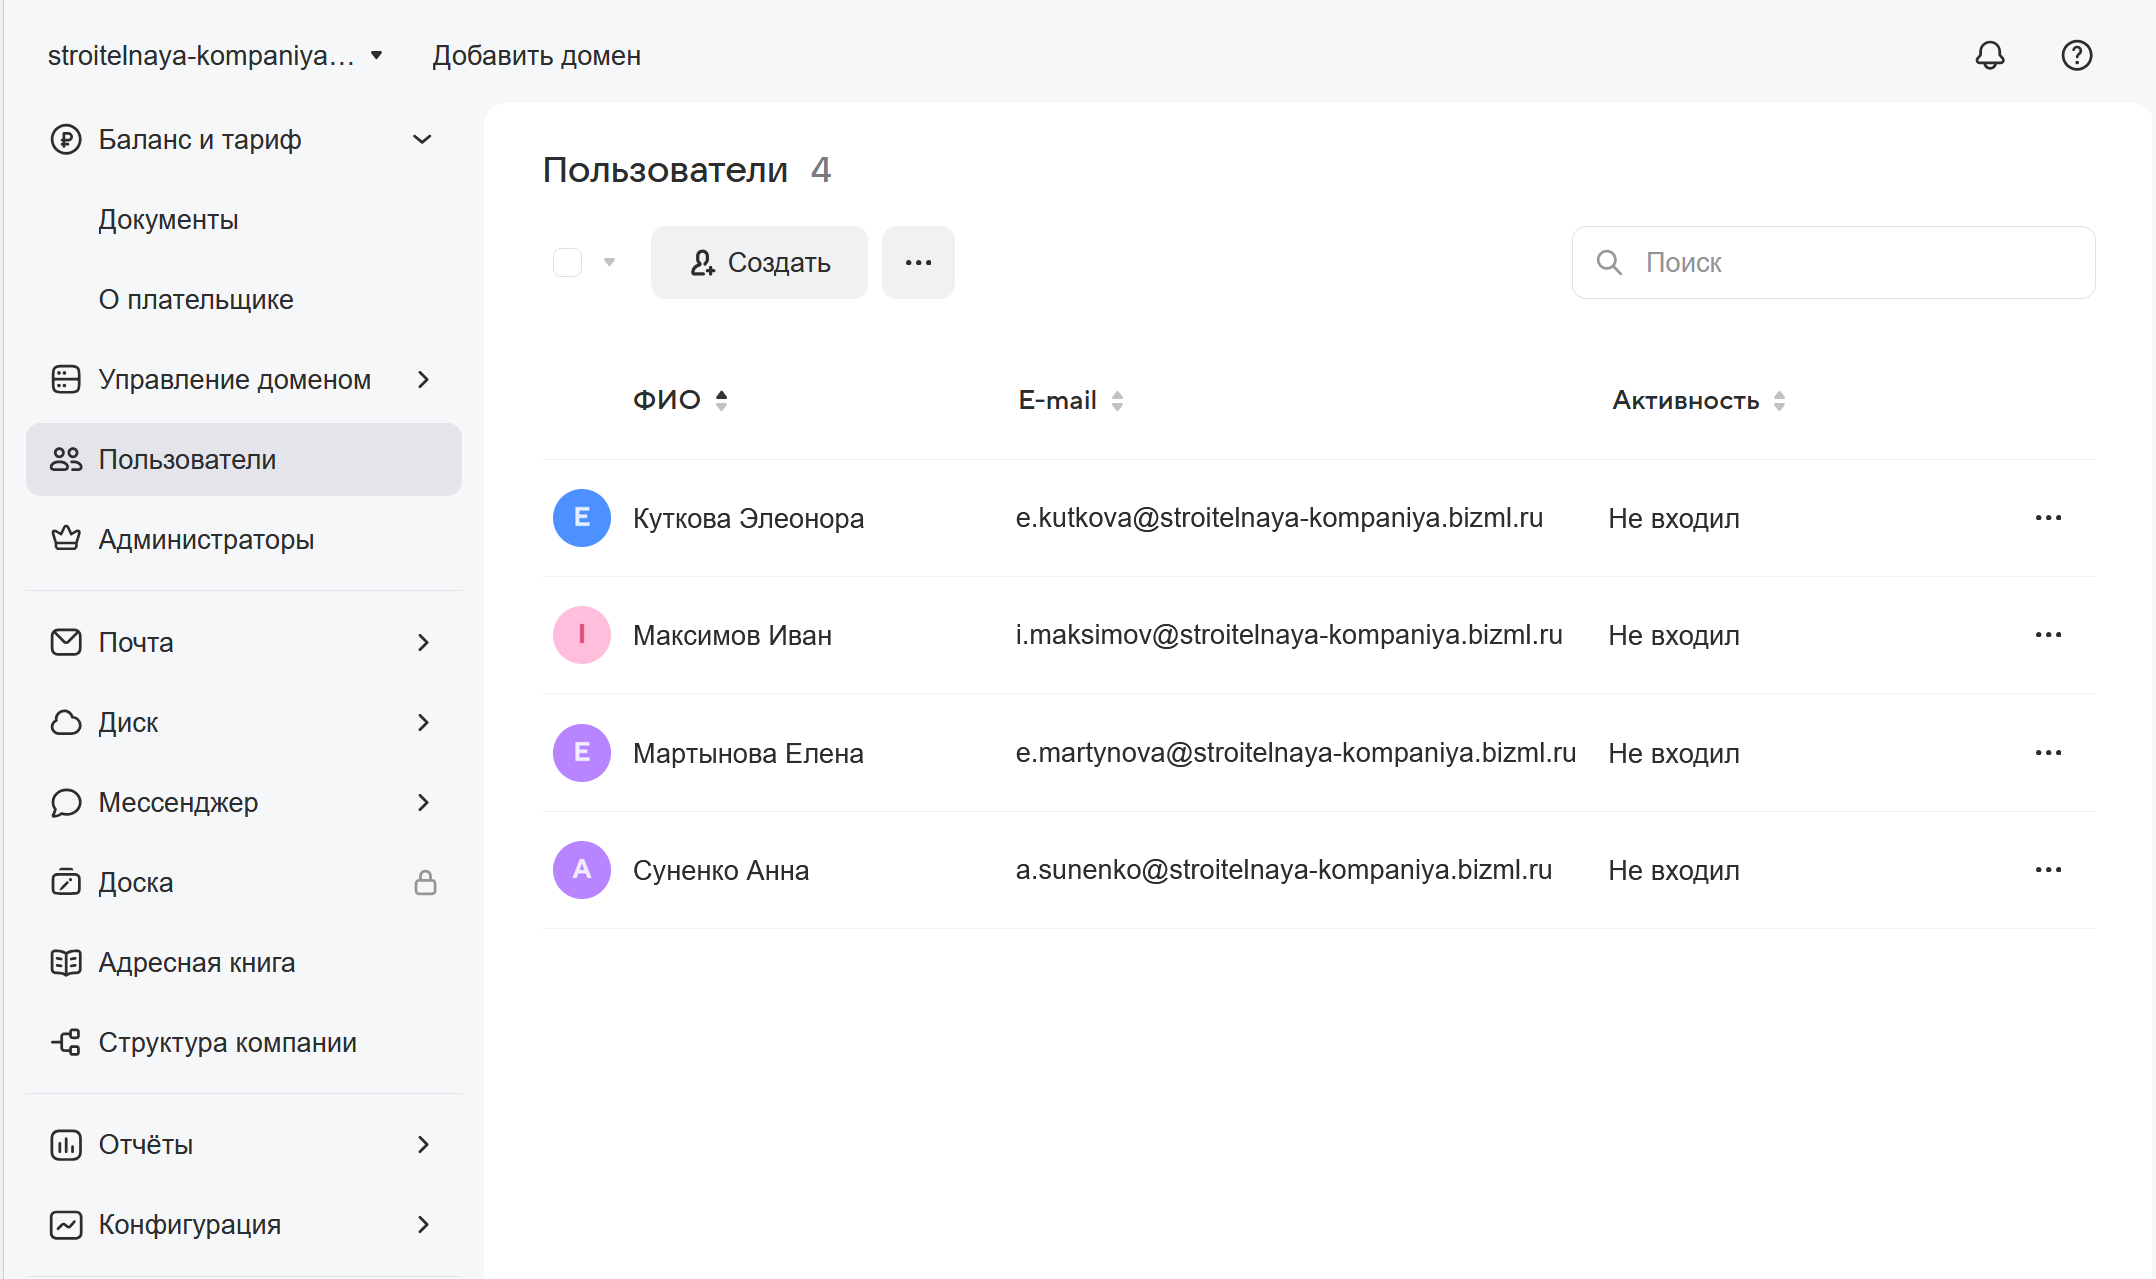Open three-dot menu for Куткова Элеонора

[x=2047, y=518]
